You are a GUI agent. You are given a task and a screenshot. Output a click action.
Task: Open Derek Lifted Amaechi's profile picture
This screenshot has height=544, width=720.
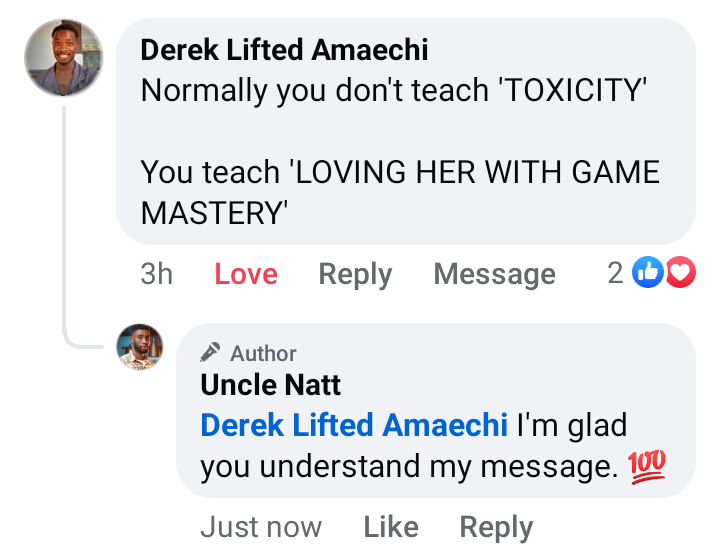(64, 57)
